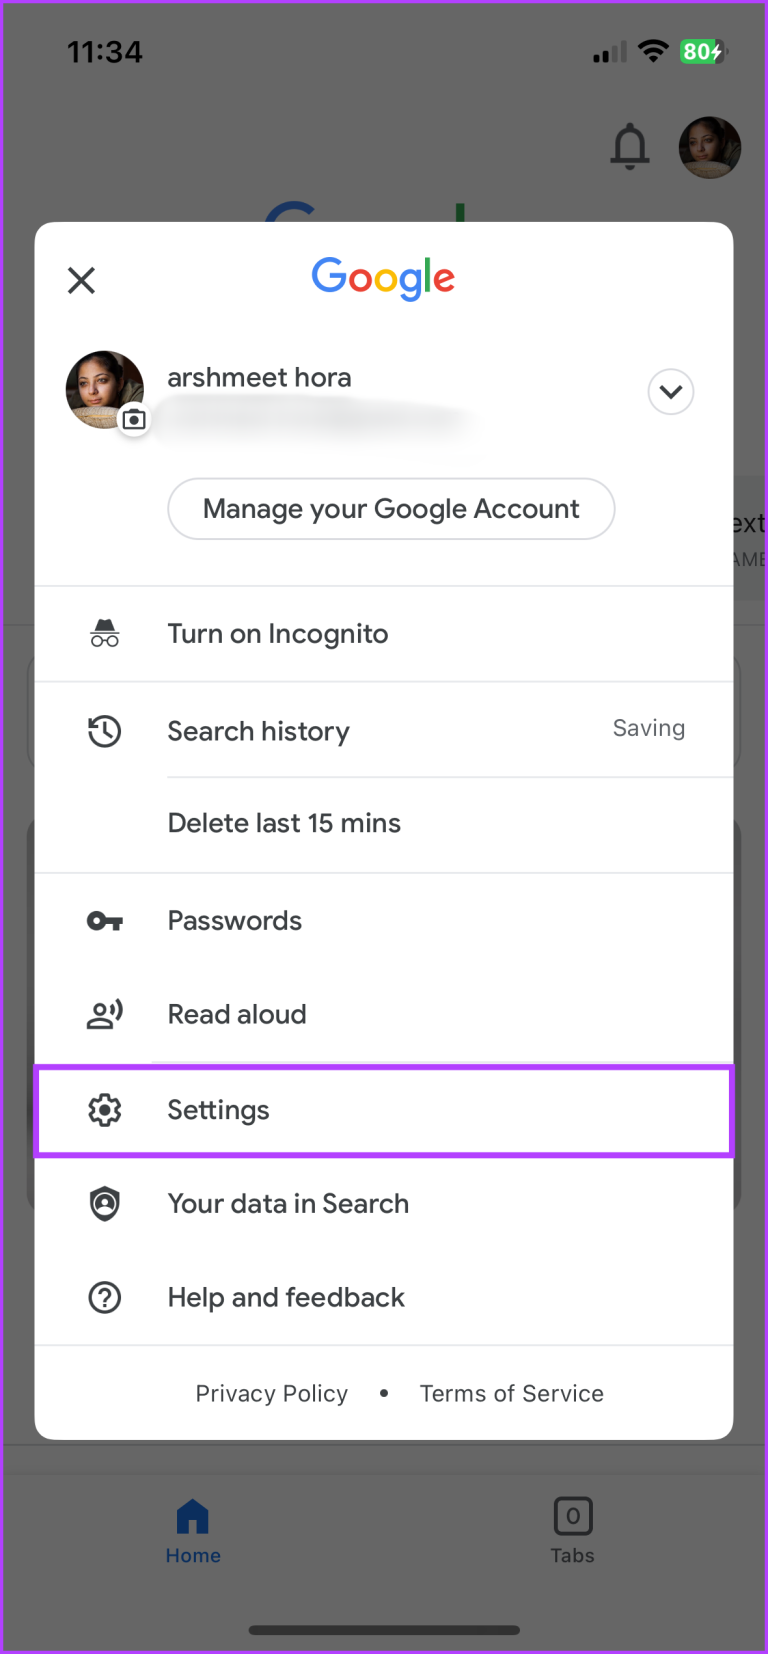Turn on Incognito mode
768x1654 pixels.
pos(277,633)
